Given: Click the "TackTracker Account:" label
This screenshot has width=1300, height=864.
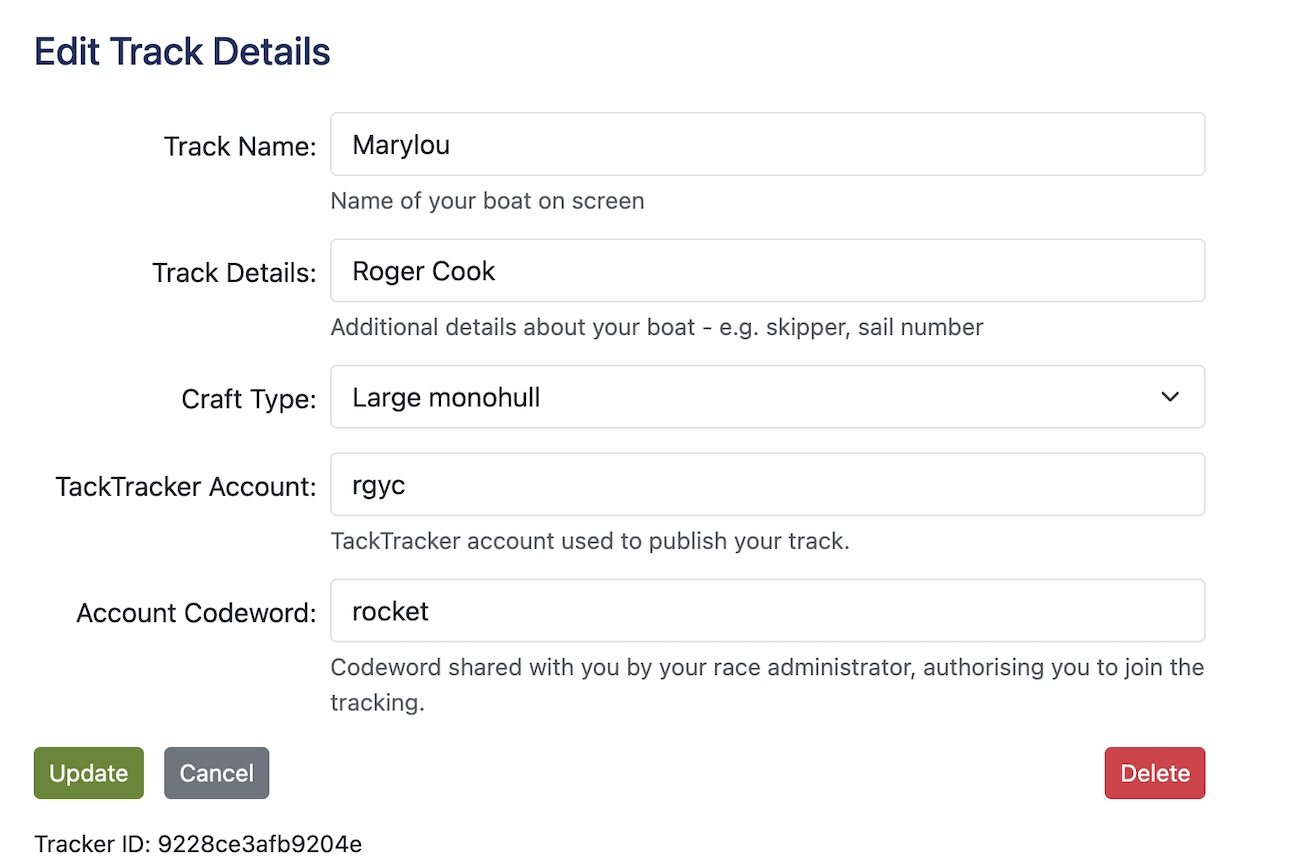Looking at the screenshot, I should (x=186, y=487).
